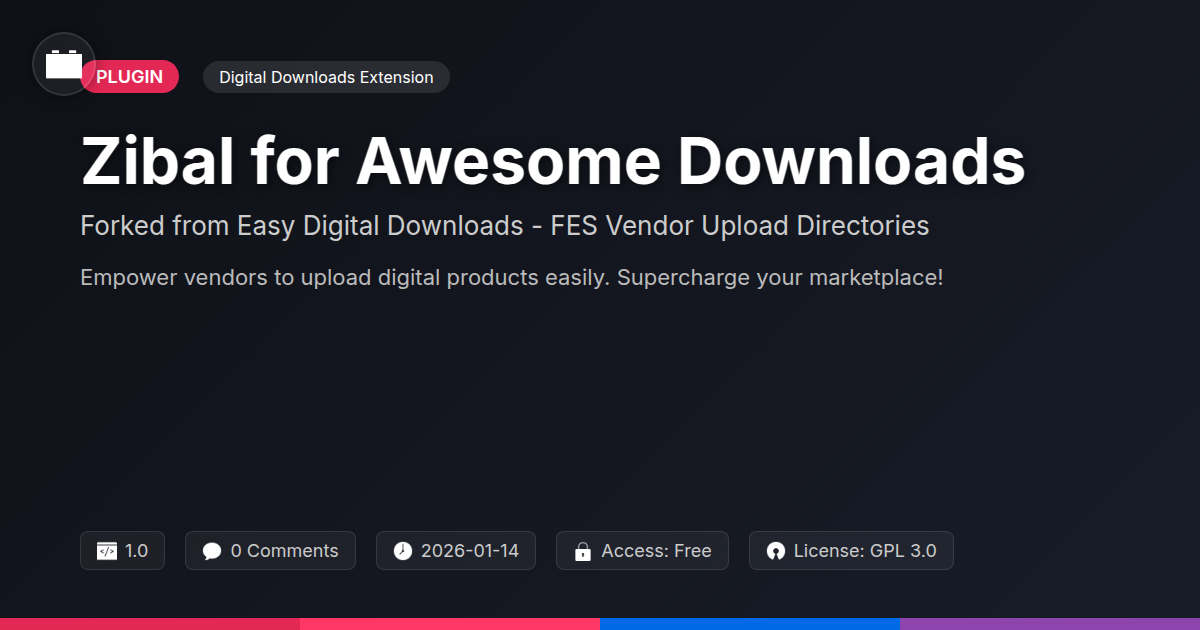
Task: Click the version code icon
Action: coord(107,551)
